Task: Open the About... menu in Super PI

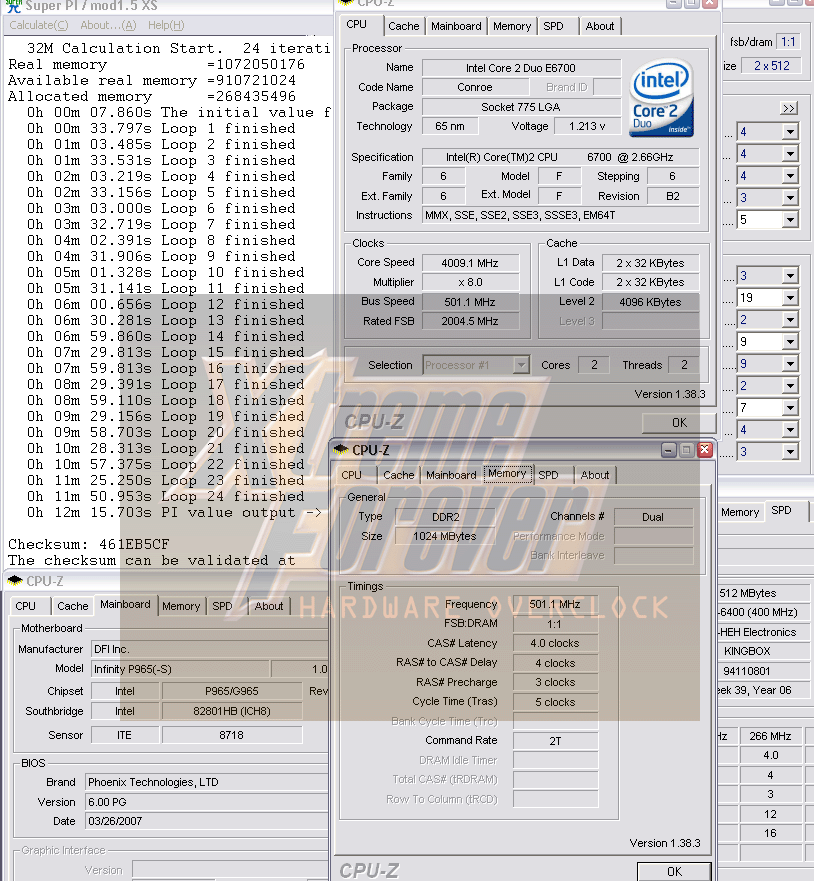Action: 108,25
